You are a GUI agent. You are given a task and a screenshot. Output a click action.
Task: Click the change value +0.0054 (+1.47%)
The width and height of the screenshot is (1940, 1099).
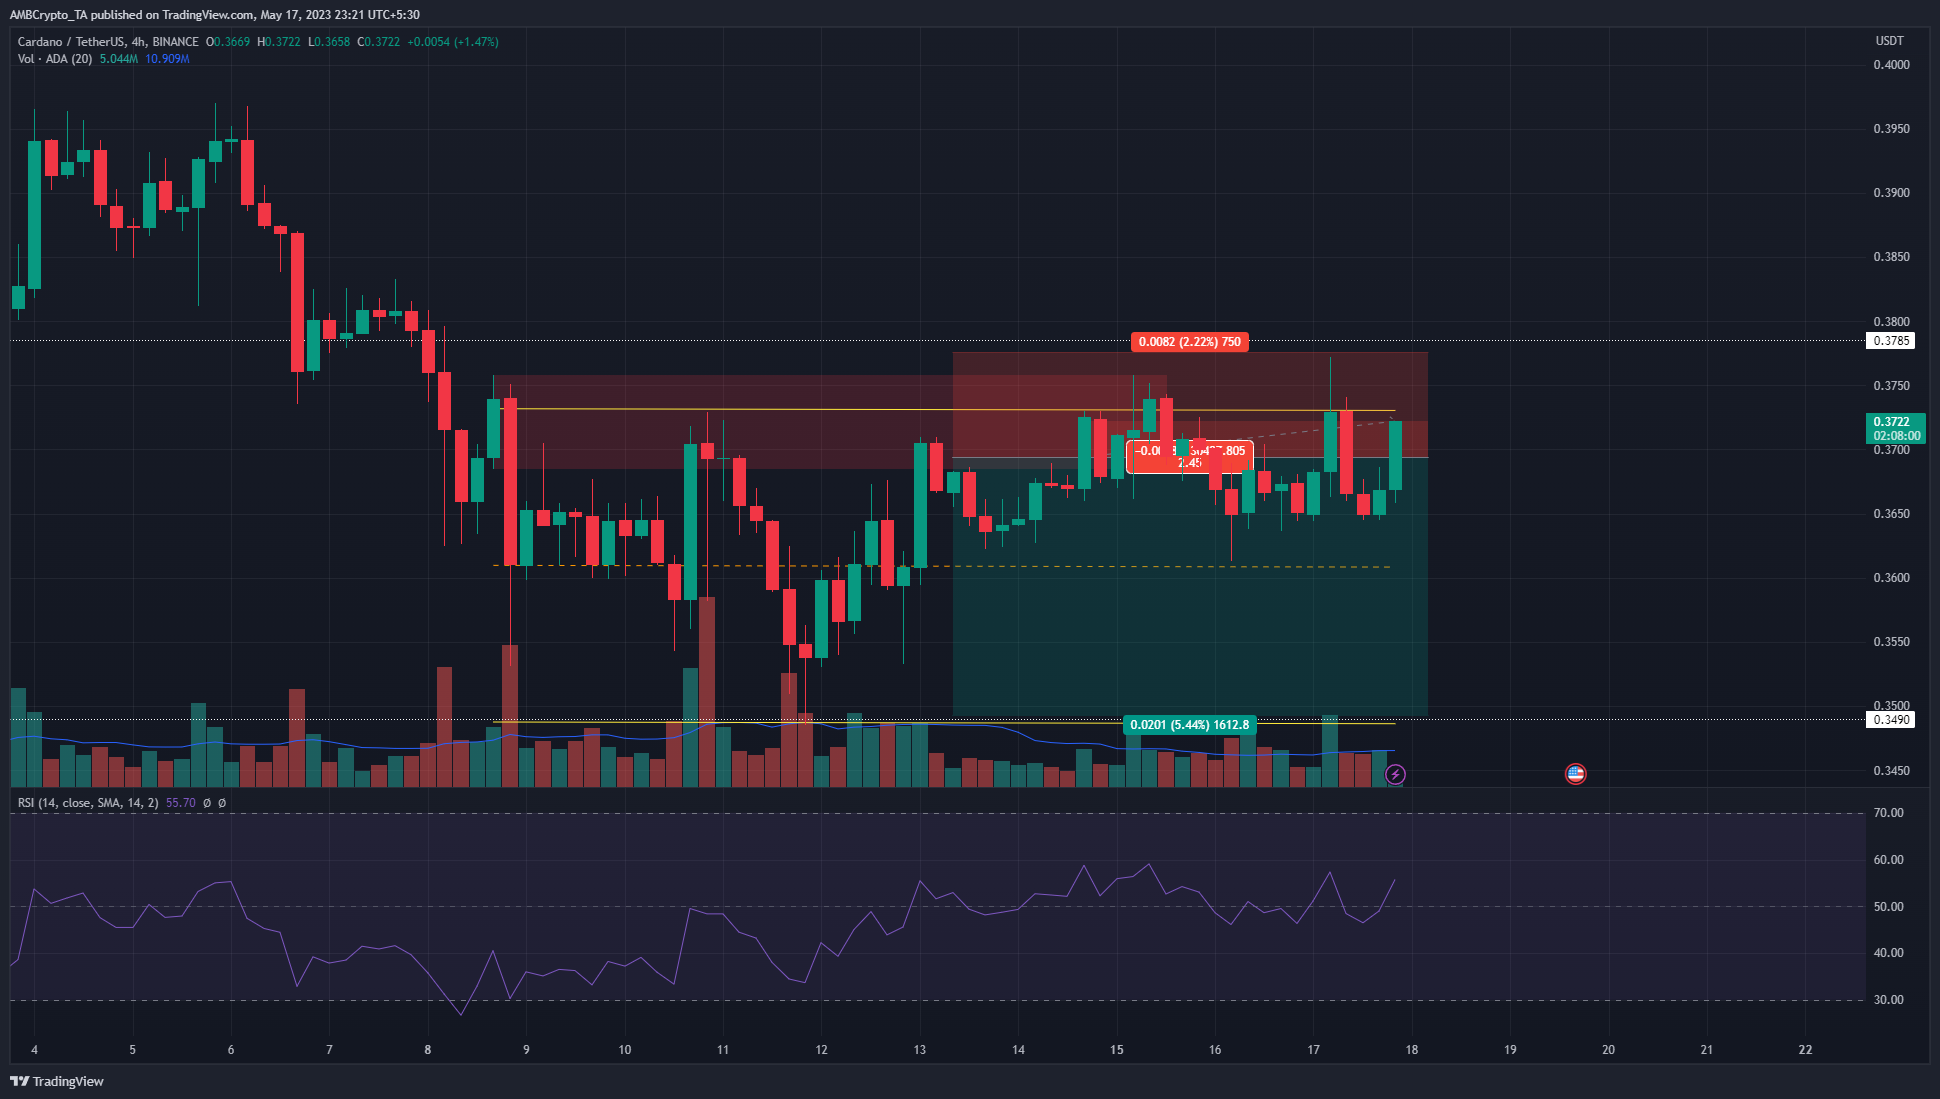453,42
